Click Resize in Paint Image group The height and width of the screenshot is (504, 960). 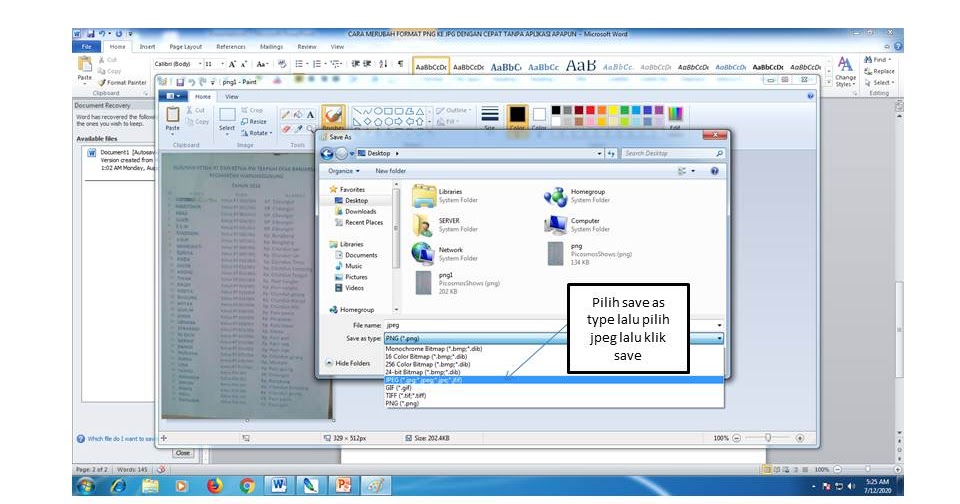[253, 121]
